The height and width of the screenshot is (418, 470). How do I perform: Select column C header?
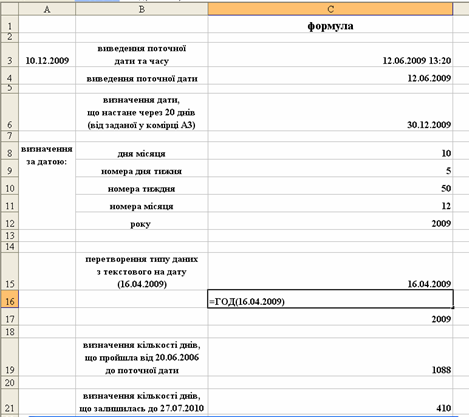(330, 9)
